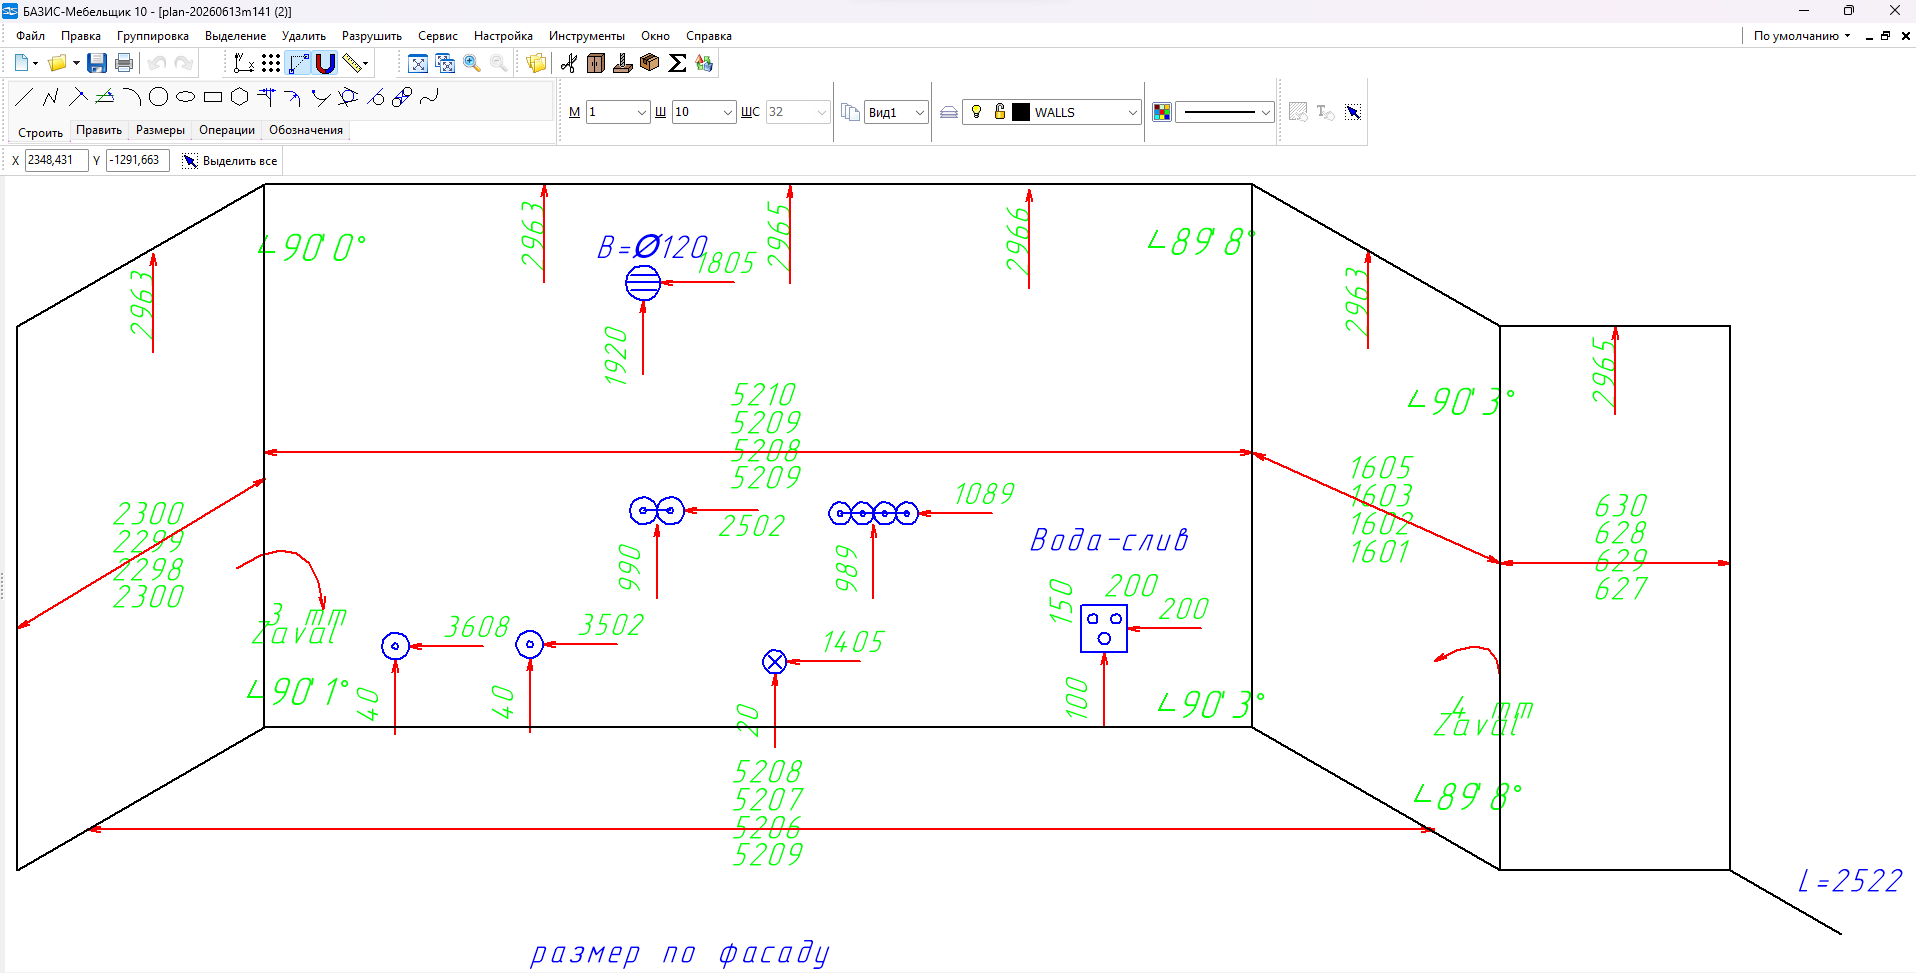Click the sigma summary icon
The width and height of the screenshot is (1916, 973).
tap(677, 63)
